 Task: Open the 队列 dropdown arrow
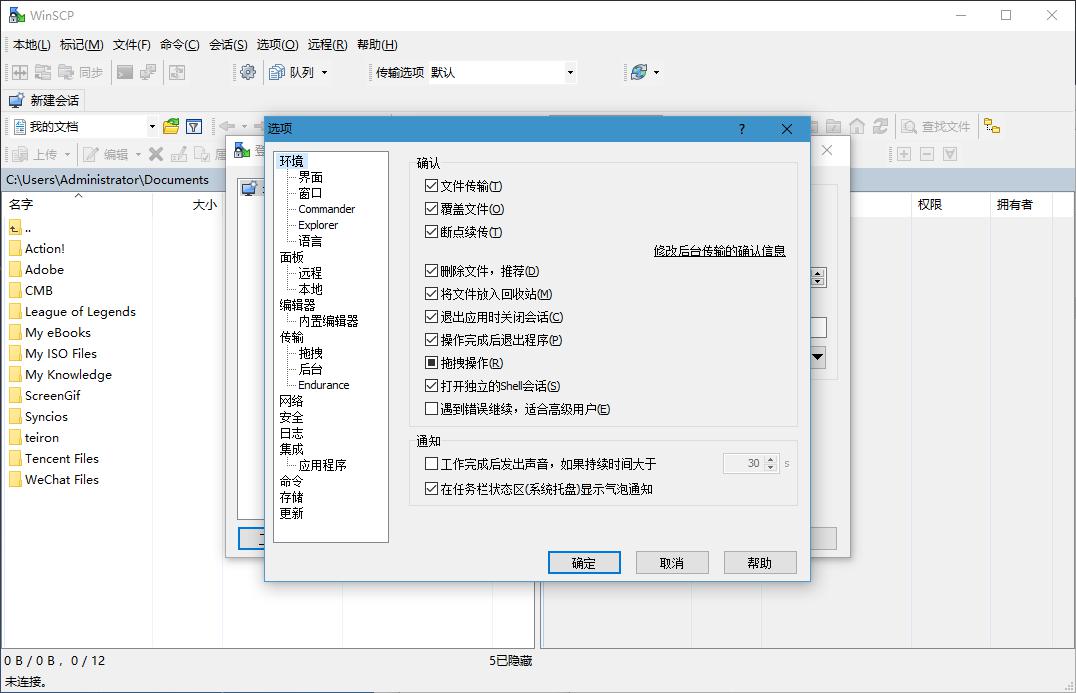[324, 73]
